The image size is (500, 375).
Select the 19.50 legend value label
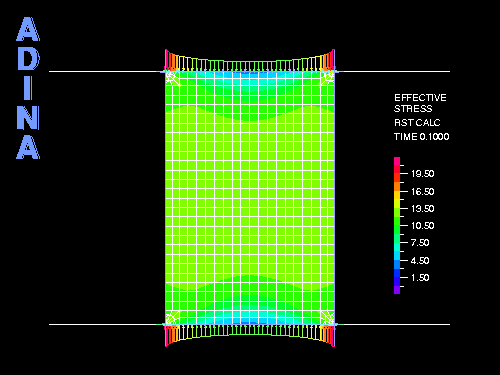tap(422, 174)
